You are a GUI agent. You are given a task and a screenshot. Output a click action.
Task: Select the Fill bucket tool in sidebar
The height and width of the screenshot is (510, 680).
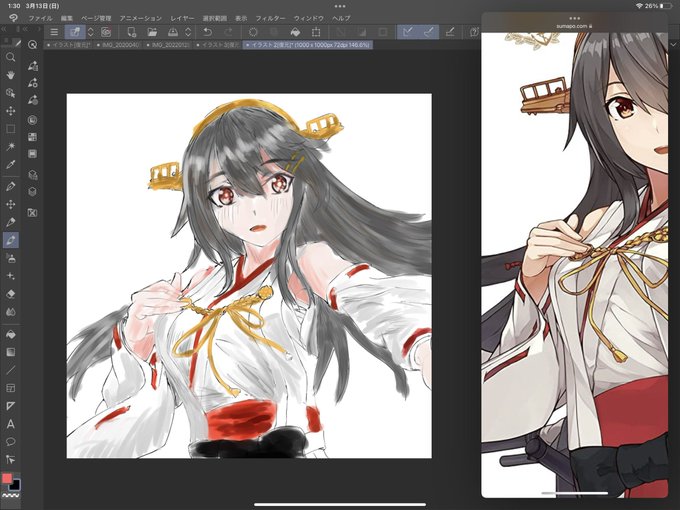10,334
